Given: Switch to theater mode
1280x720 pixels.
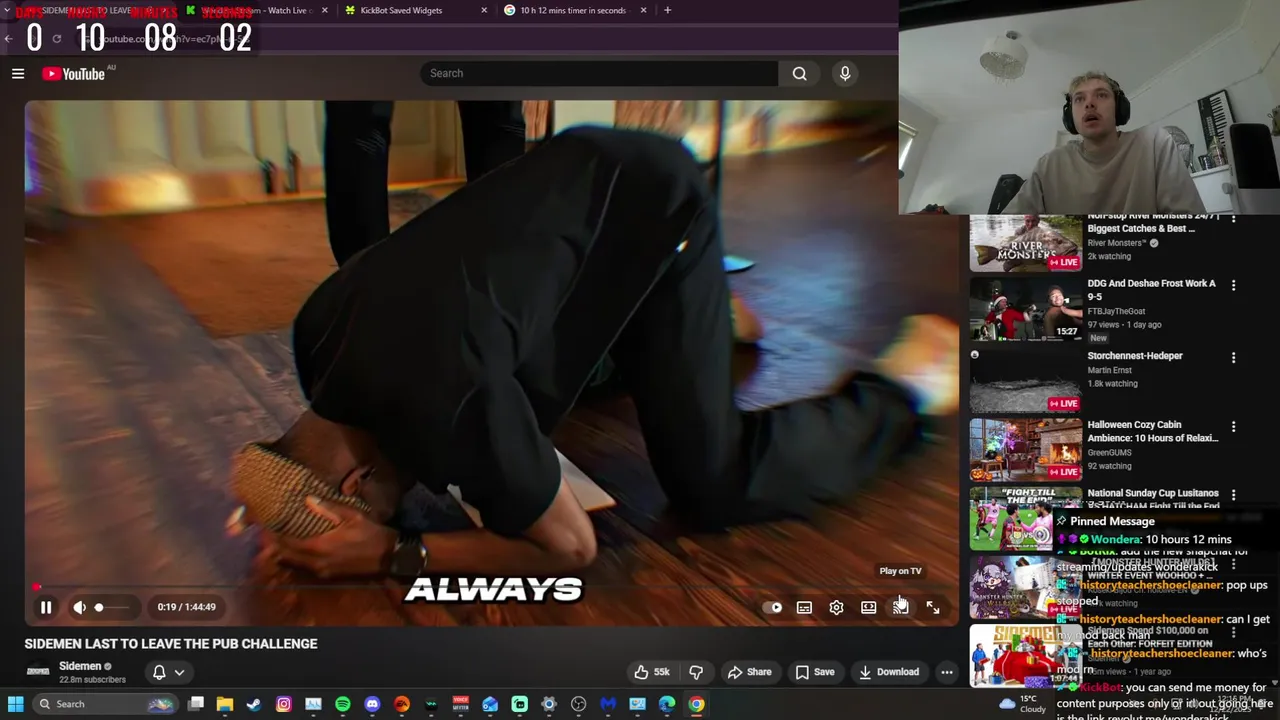Looking at the screenshot, I should [869, 607].
